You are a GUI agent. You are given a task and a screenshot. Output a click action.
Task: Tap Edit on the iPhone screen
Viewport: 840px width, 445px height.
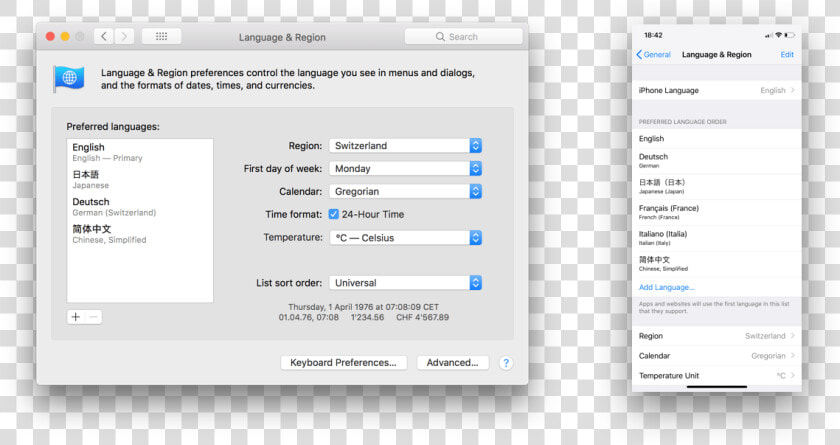787,55
